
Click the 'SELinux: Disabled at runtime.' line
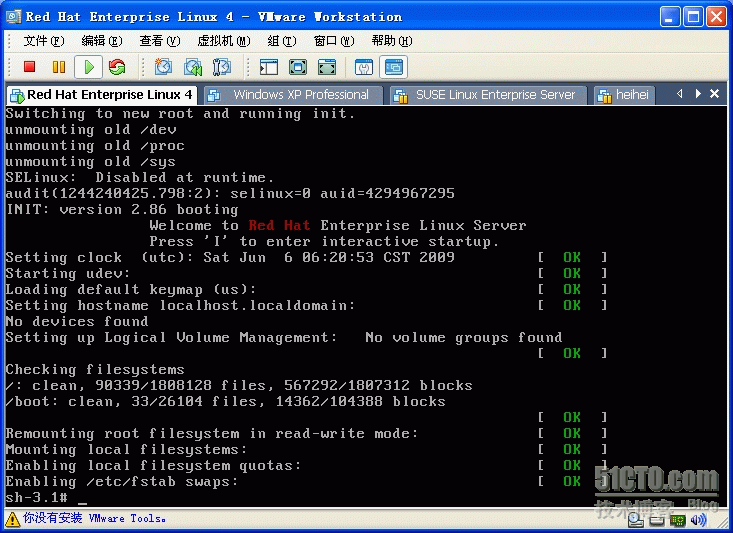coord(139,178)
